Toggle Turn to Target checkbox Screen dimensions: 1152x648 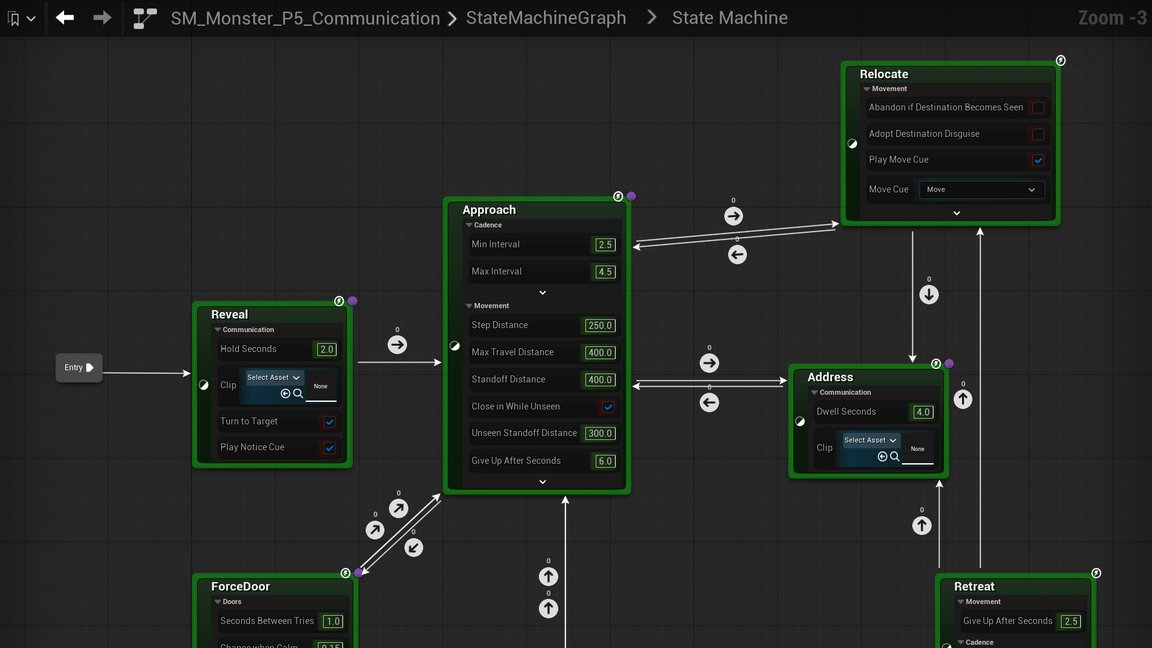point(329,422)
